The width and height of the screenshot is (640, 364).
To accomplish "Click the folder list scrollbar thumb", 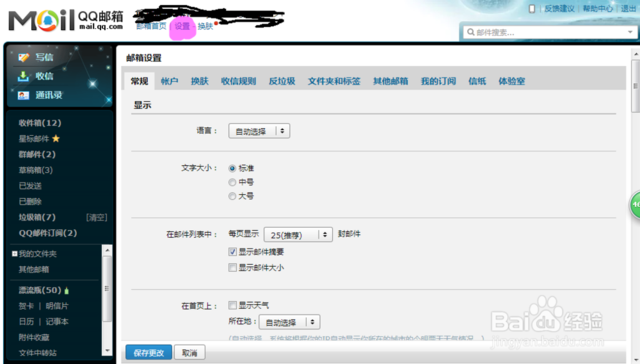I will [107, 289].
